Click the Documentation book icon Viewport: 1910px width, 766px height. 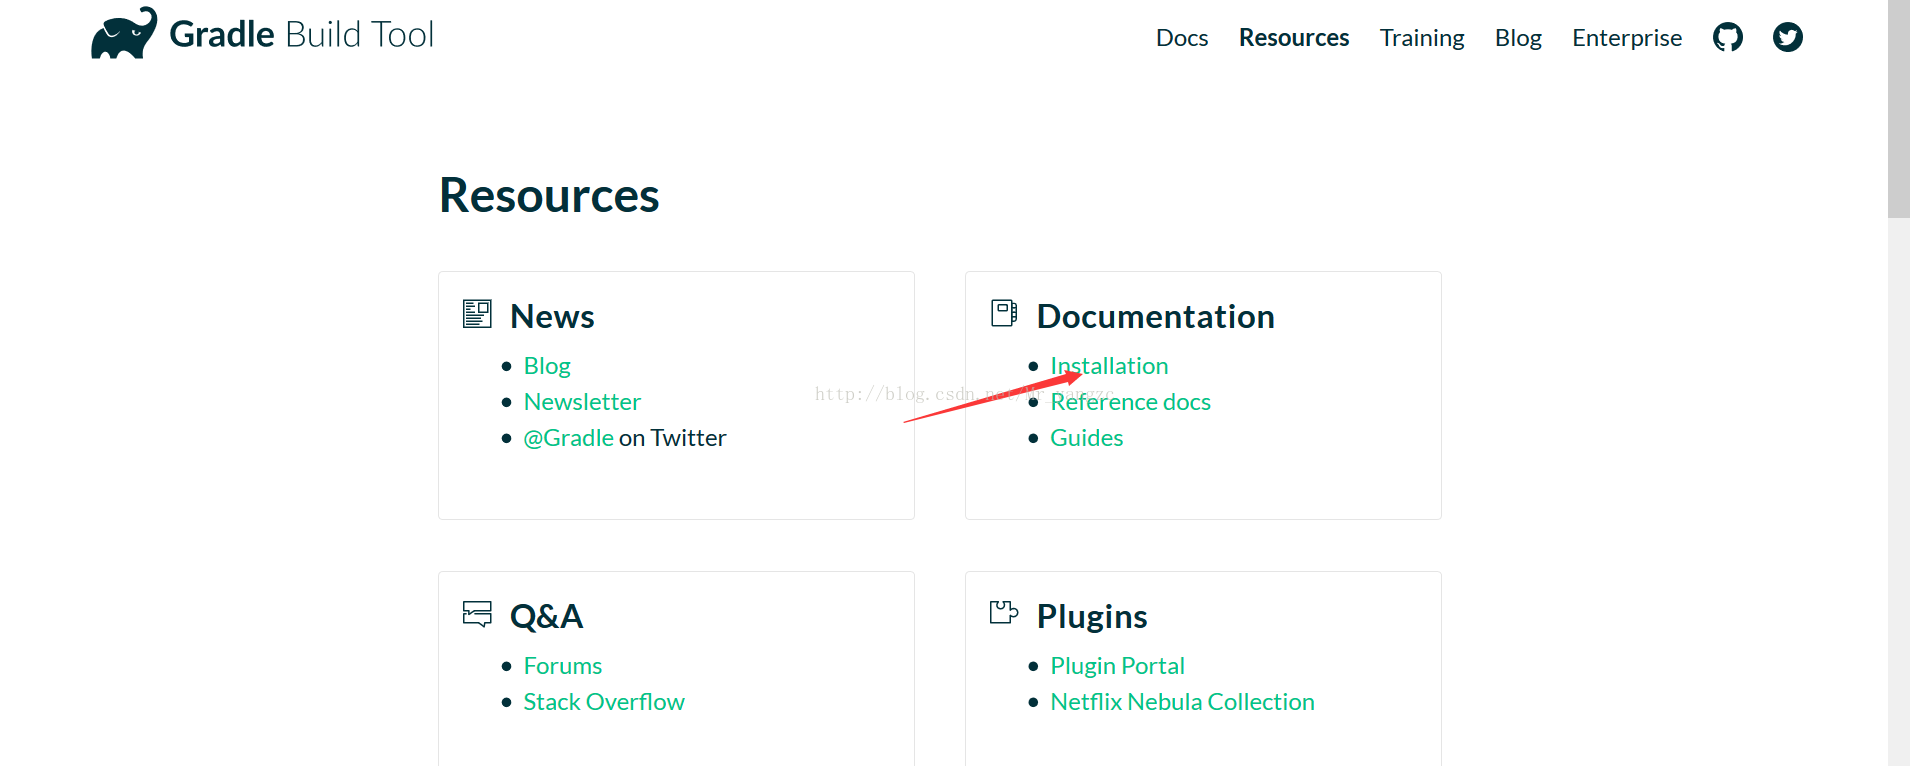point(1004,313)
